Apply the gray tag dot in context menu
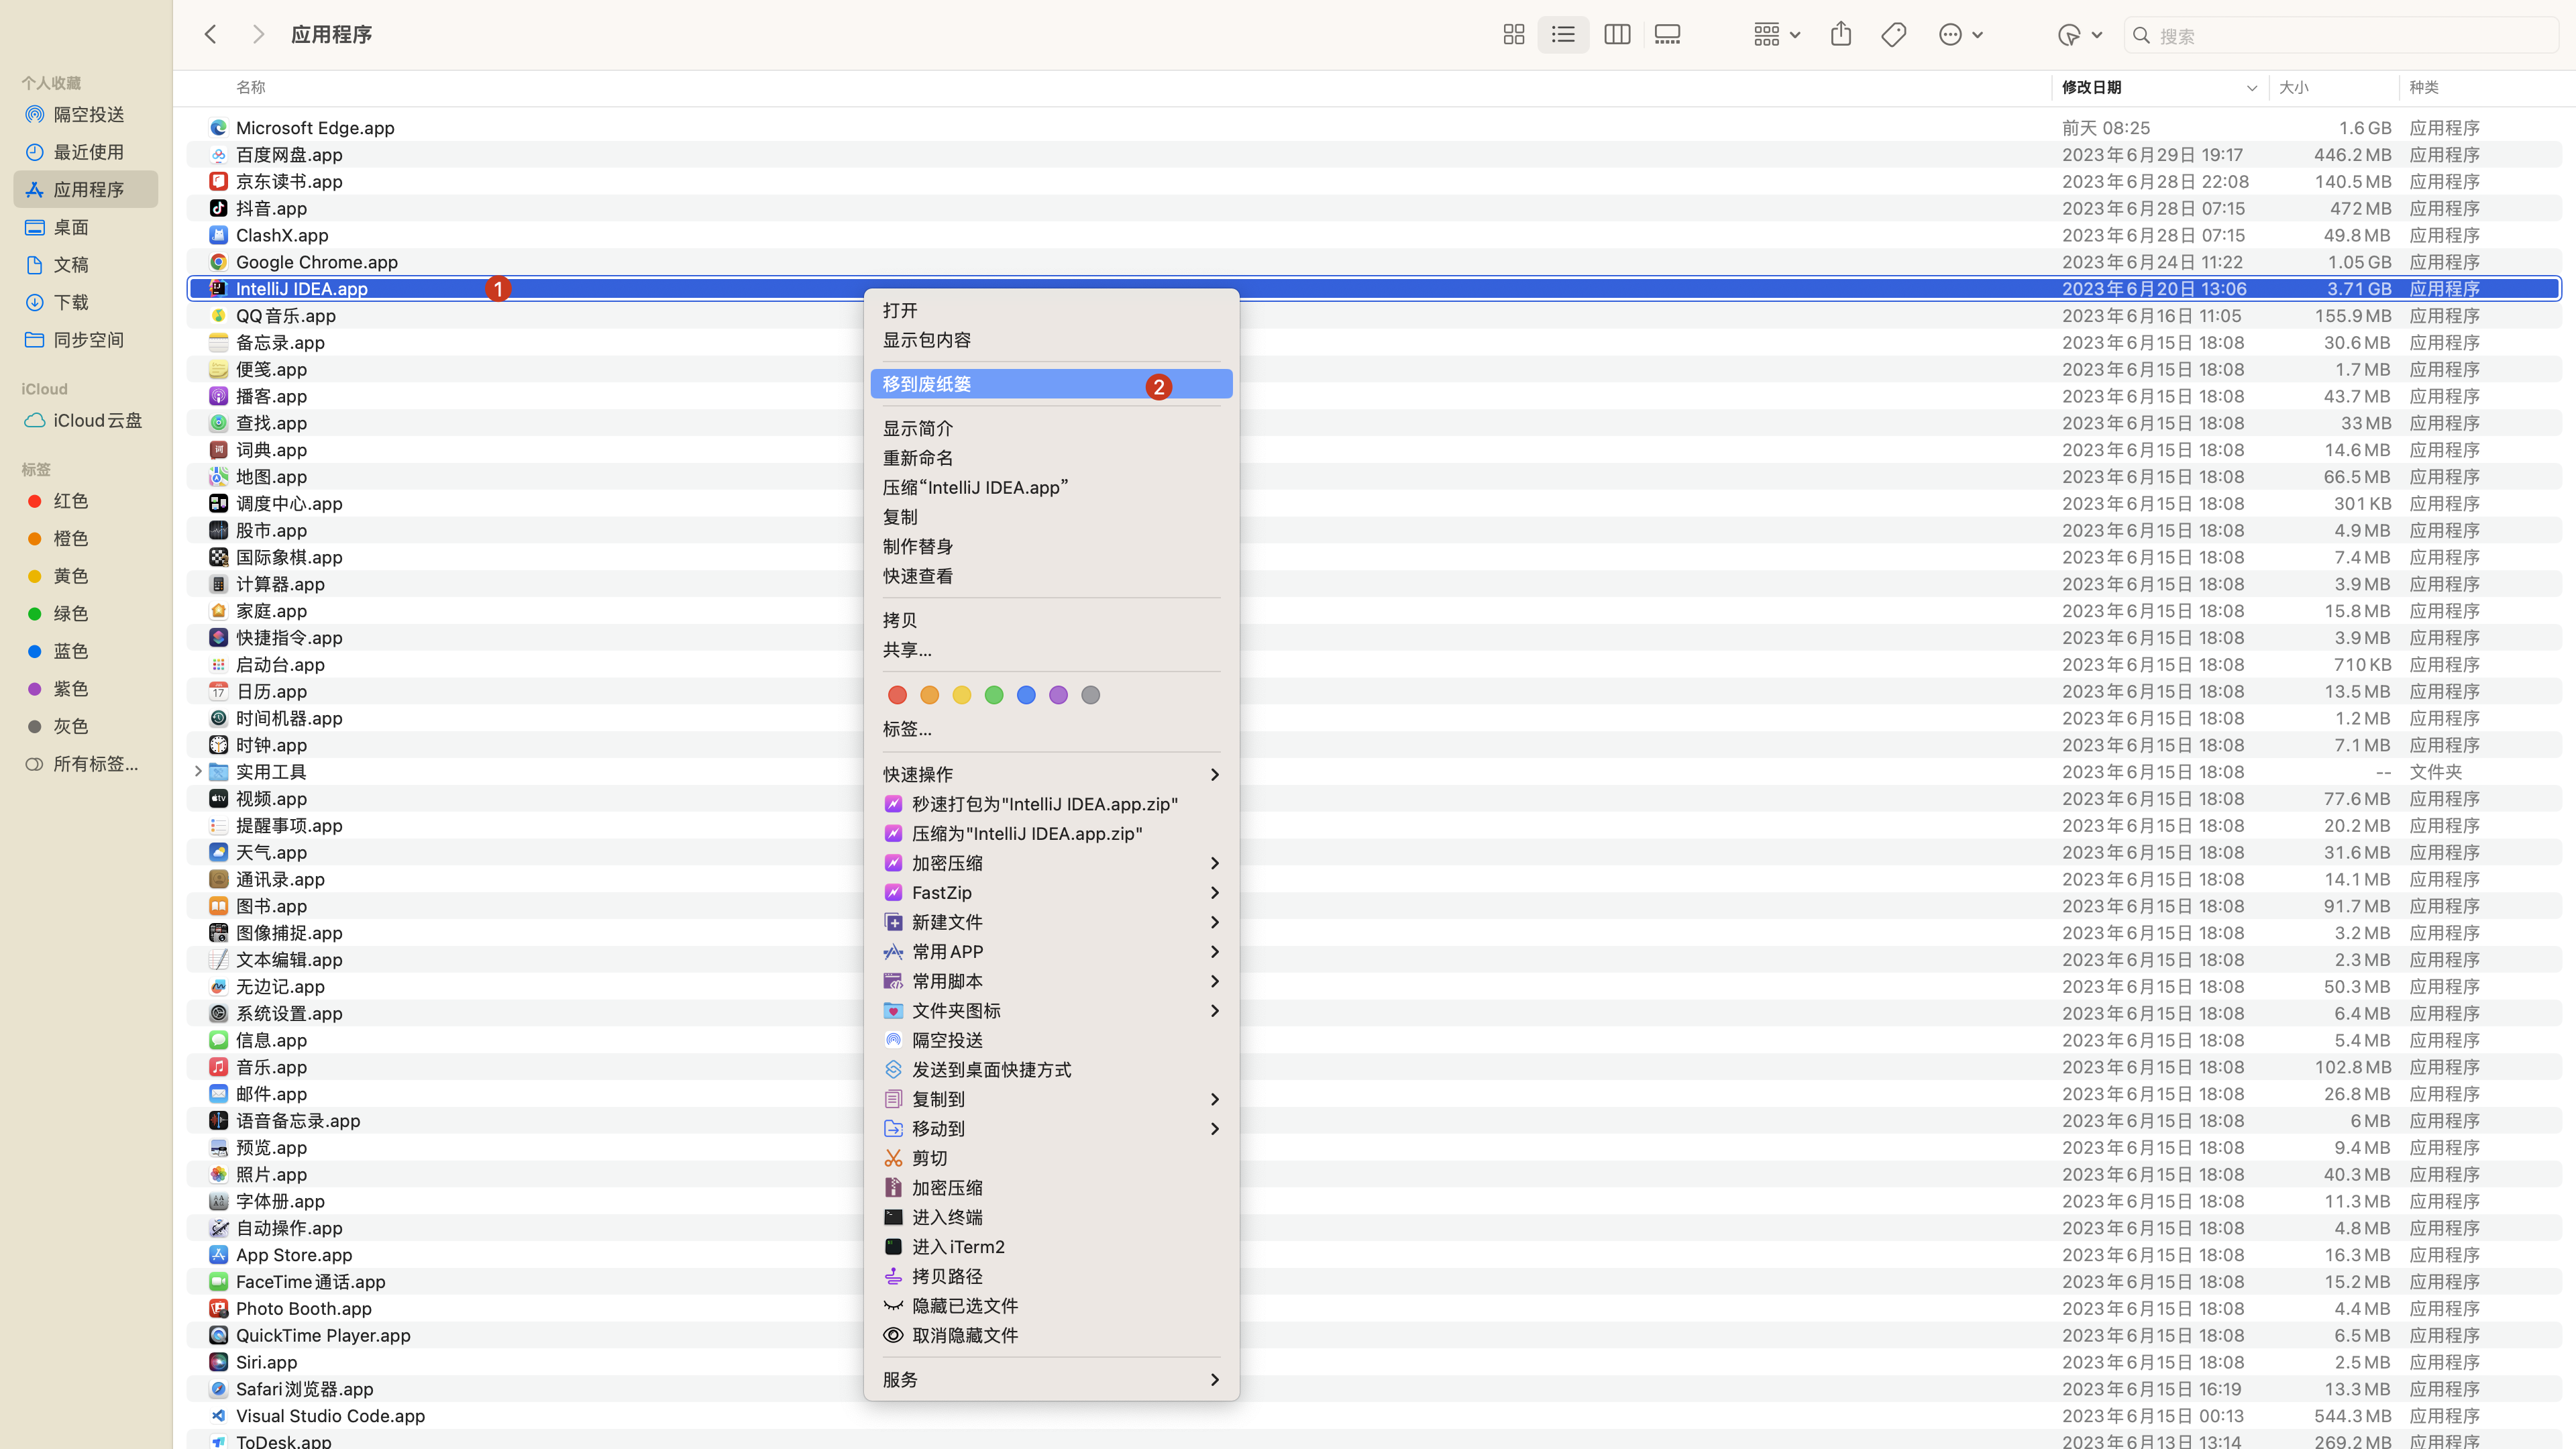 click(1090, 695)
